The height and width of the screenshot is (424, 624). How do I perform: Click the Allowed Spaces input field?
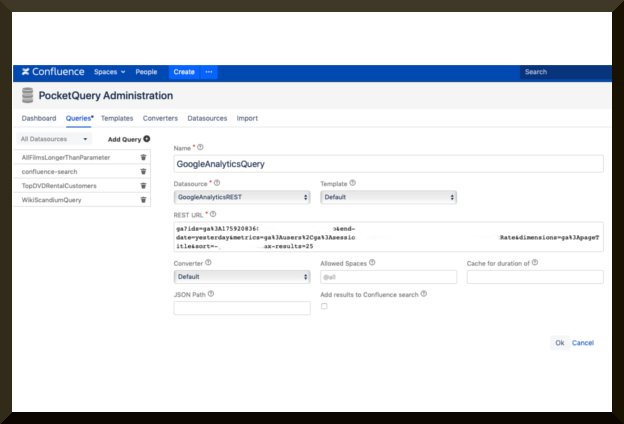(388, 277)
